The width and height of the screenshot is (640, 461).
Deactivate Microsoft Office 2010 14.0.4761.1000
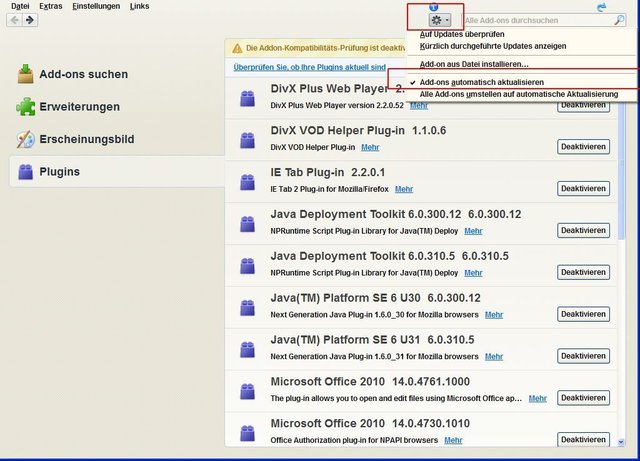click(x=583, y=398)
